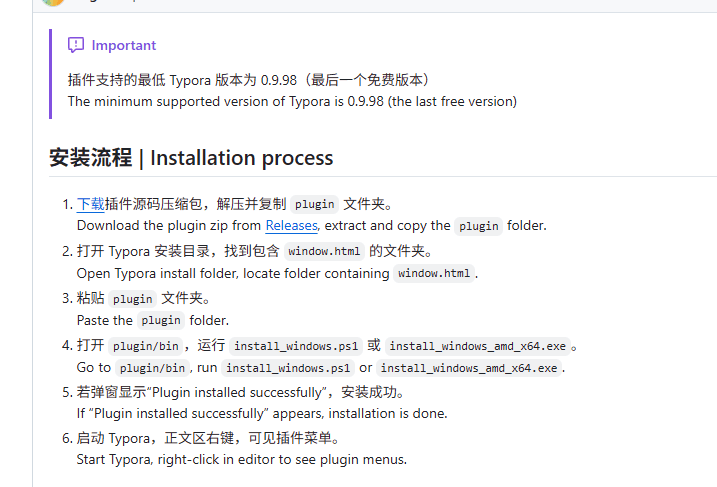Click the plugin code tag after 'Paste the'
The width and height of the screenshot is (717, 487).
161,321
